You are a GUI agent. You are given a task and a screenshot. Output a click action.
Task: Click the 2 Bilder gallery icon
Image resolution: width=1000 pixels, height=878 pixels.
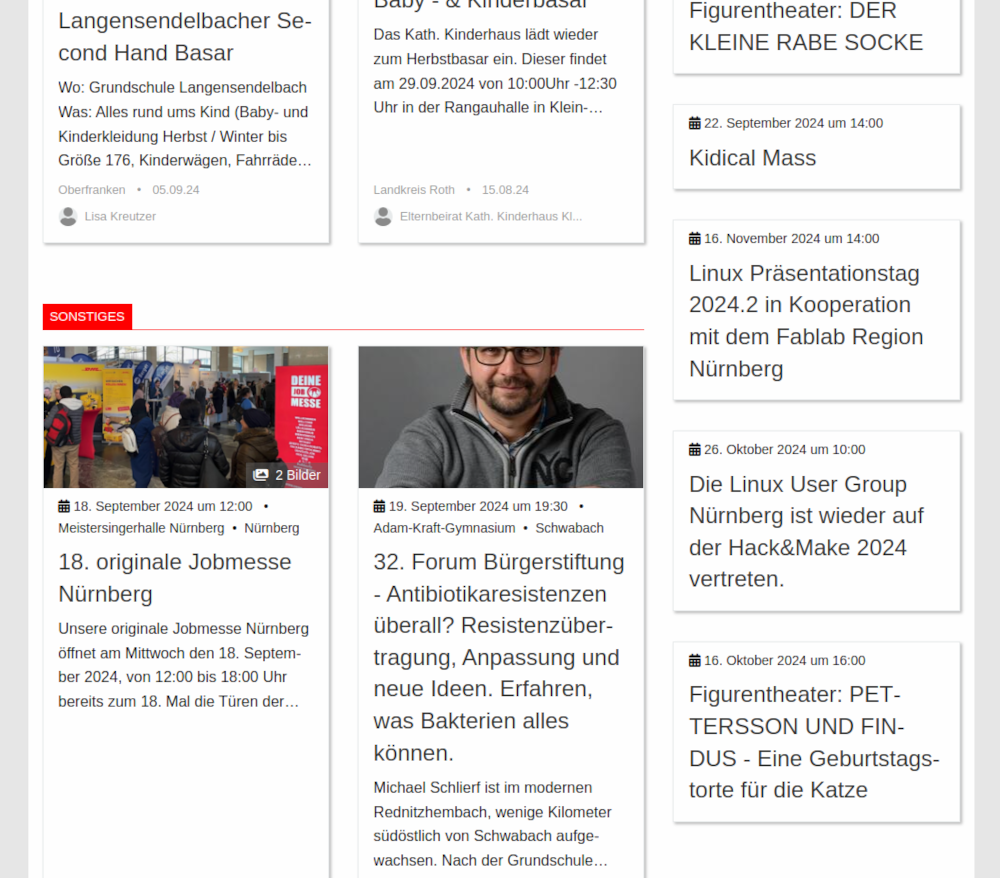(x=260, y=475)
